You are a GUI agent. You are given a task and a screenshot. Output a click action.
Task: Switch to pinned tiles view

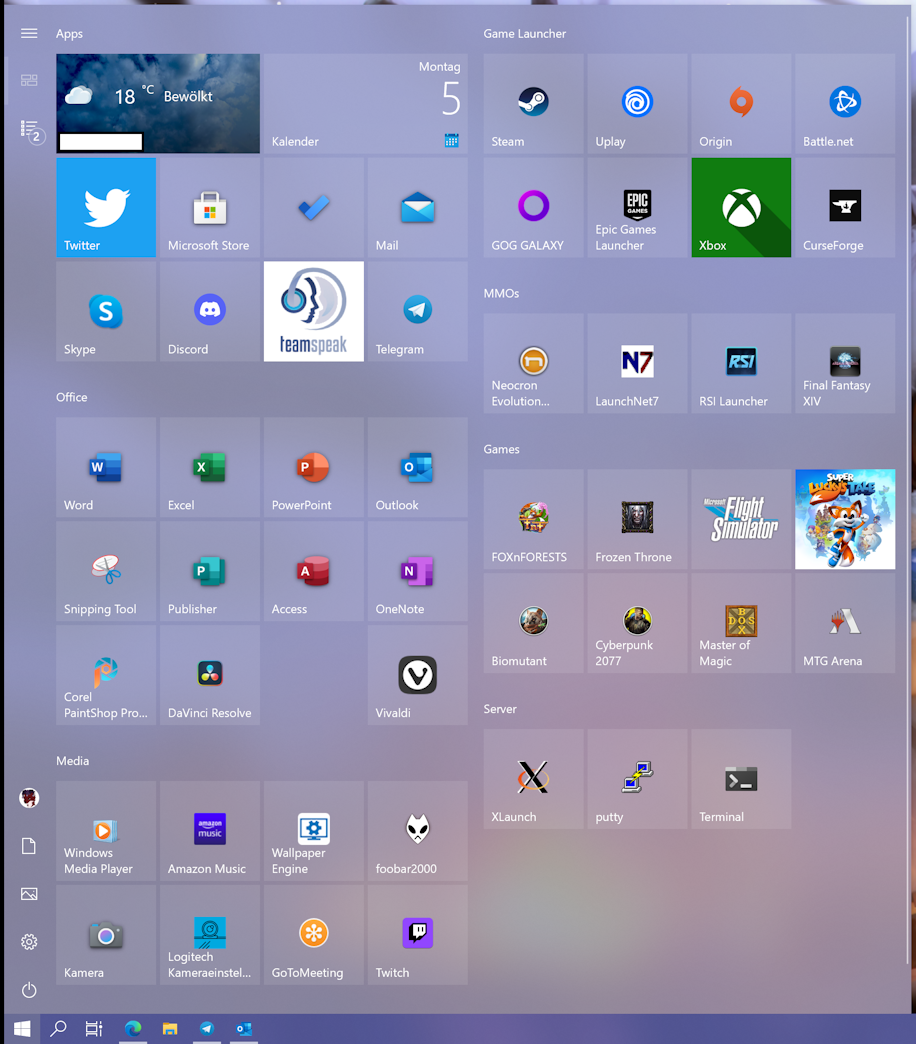tap(29, 81)
